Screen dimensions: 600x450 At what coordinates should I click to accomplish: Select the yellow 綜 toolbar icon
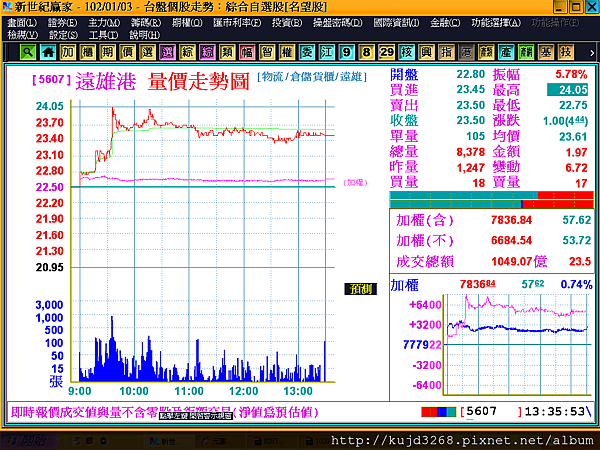point(187,52)
